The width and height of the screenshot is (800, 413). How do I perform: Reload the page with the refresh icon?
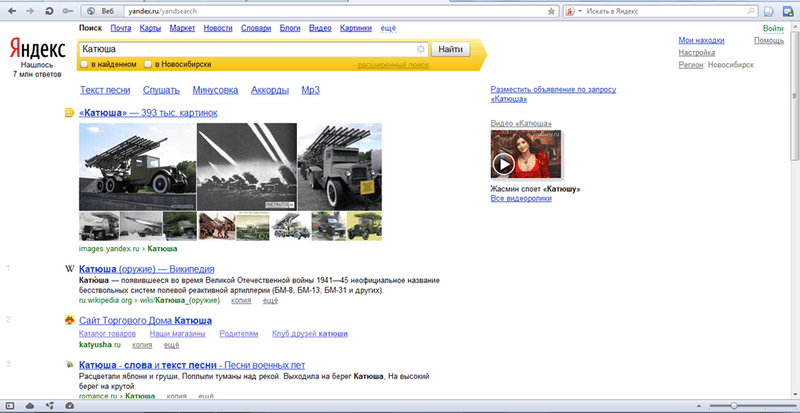[x=51, y=10]
